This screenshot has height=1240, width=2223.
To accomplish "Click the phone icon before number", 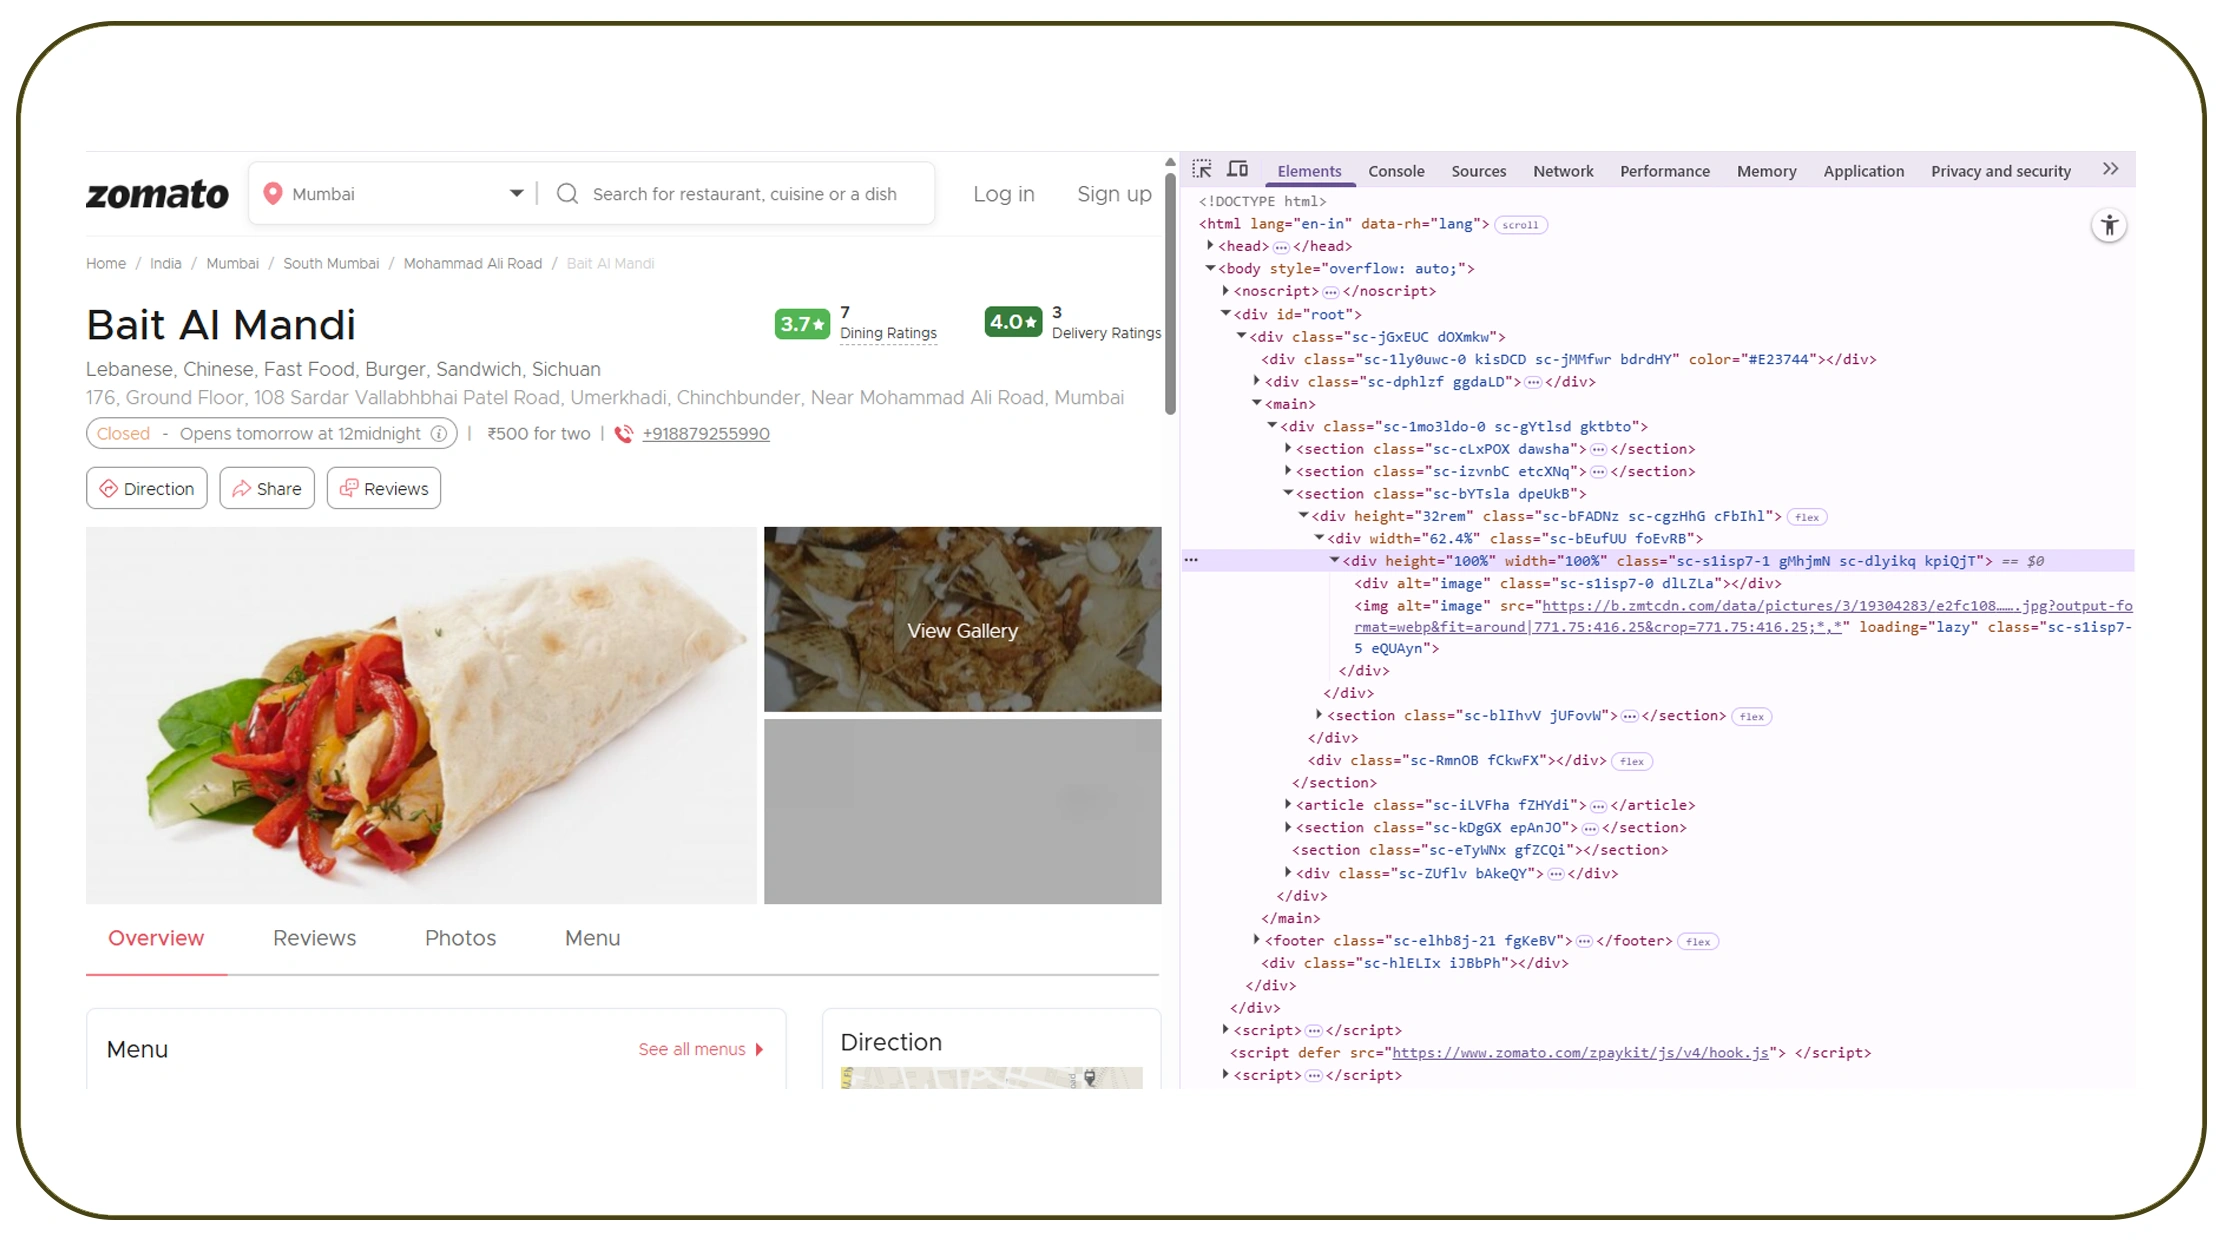I will click(x=623, y=434).
